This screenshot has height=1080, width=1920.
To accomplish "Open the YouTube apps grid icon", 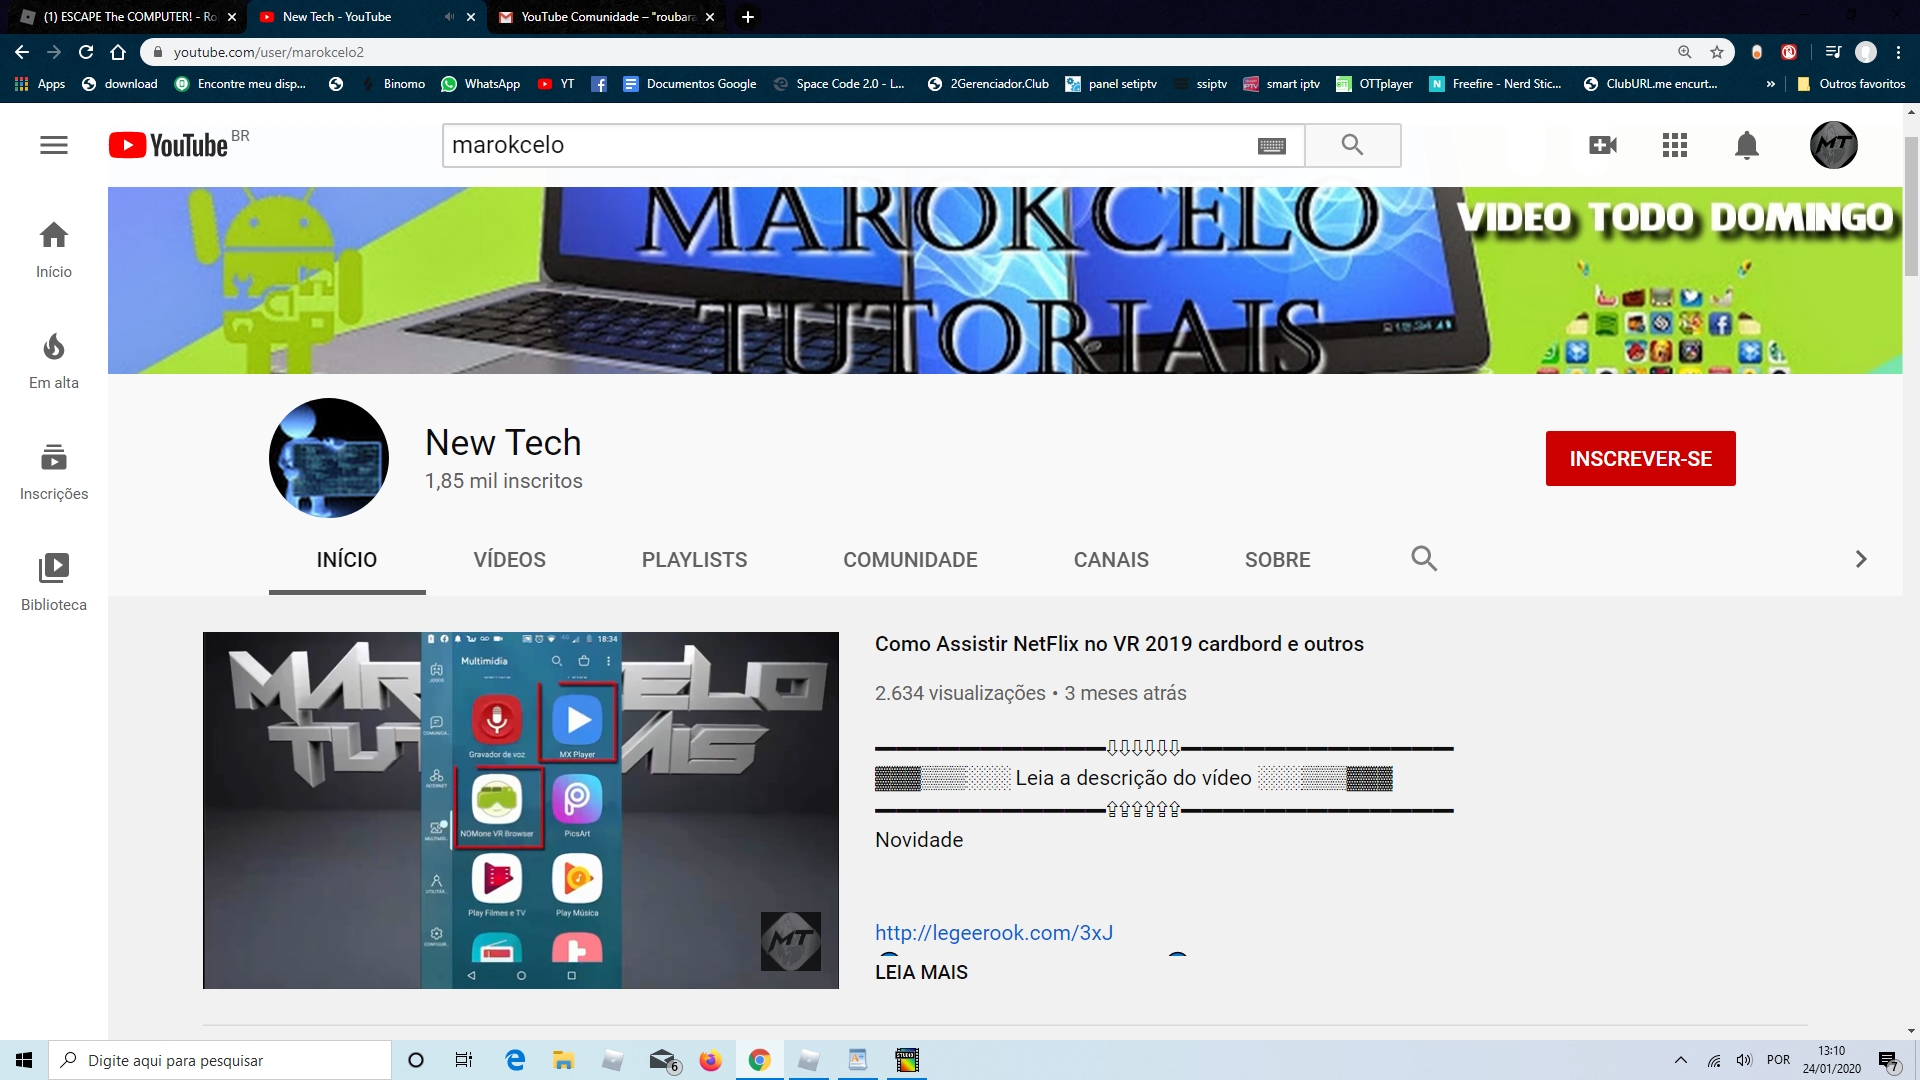I will point(1675,145).
